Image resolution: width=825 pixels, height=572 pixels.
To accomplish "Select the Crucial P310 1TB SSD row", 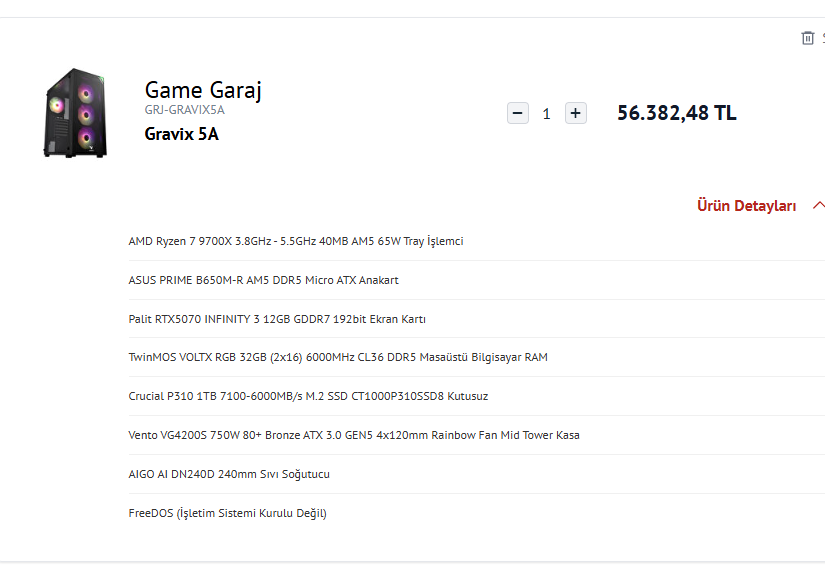I will tap(308, 396).
